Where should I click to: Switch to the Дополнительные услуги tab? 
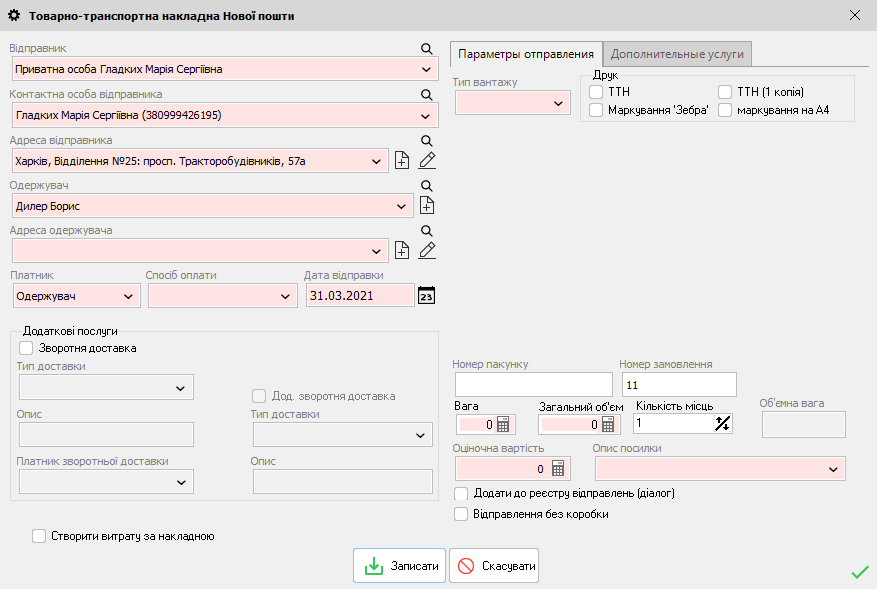(x=677, y=54)
